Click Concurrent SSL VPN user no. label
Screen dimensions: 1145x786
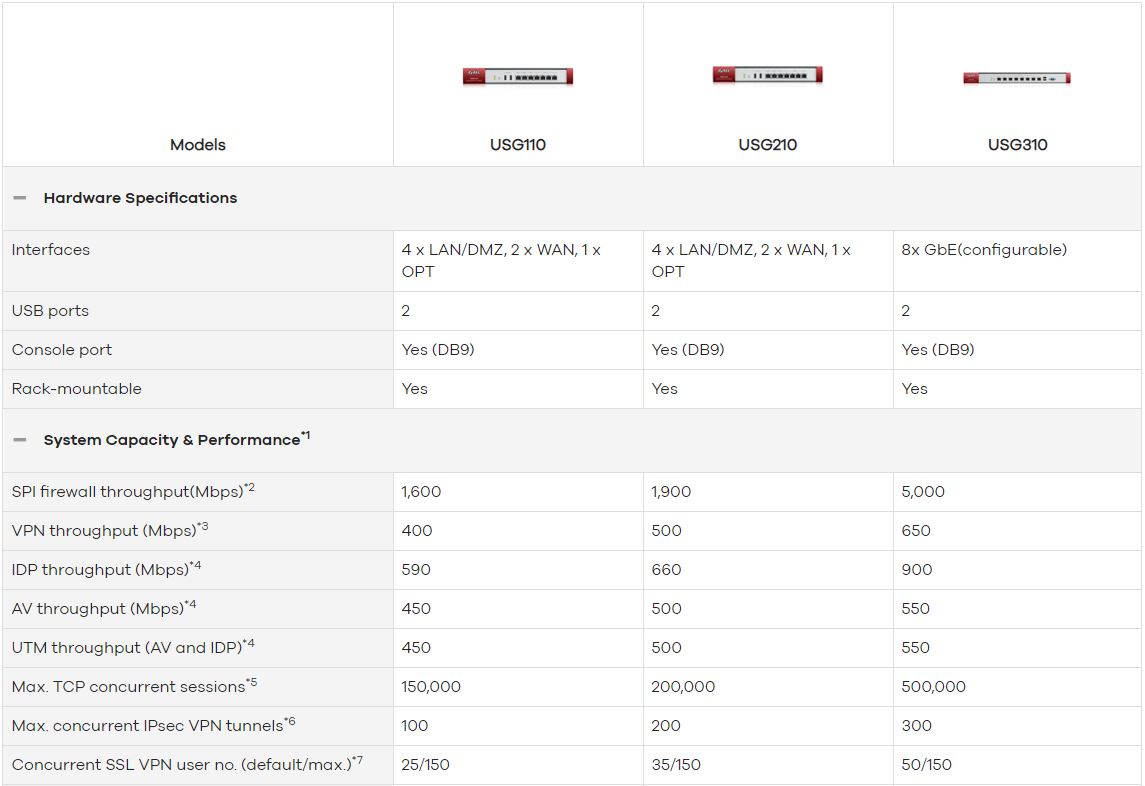click(x=187, y=764)
